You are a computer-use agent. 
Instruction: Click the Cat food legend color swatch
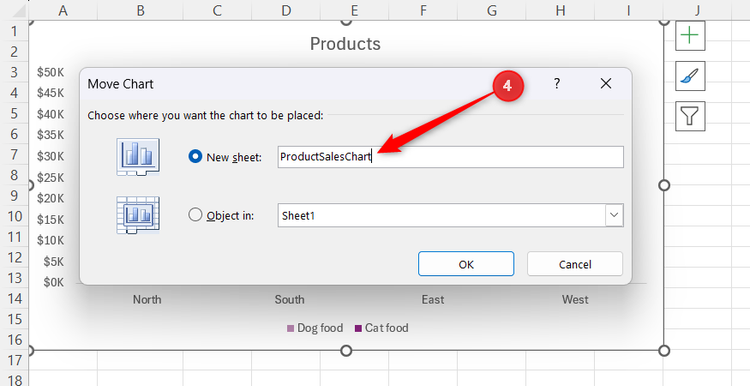(x=358, y=329)
